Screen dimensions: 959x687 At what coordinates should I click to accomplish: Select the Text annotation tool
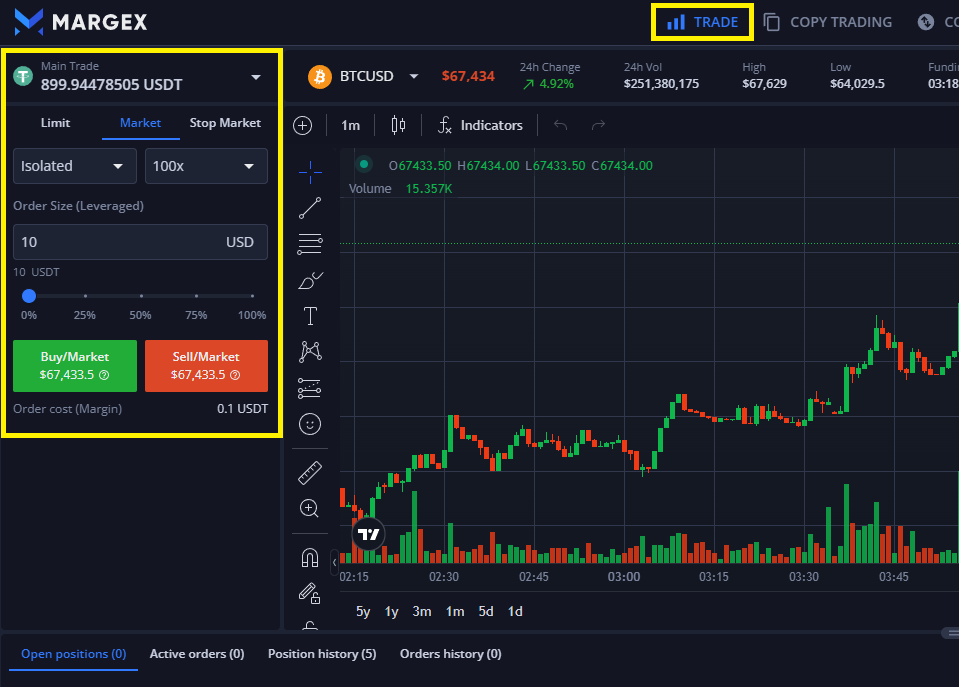309,315
